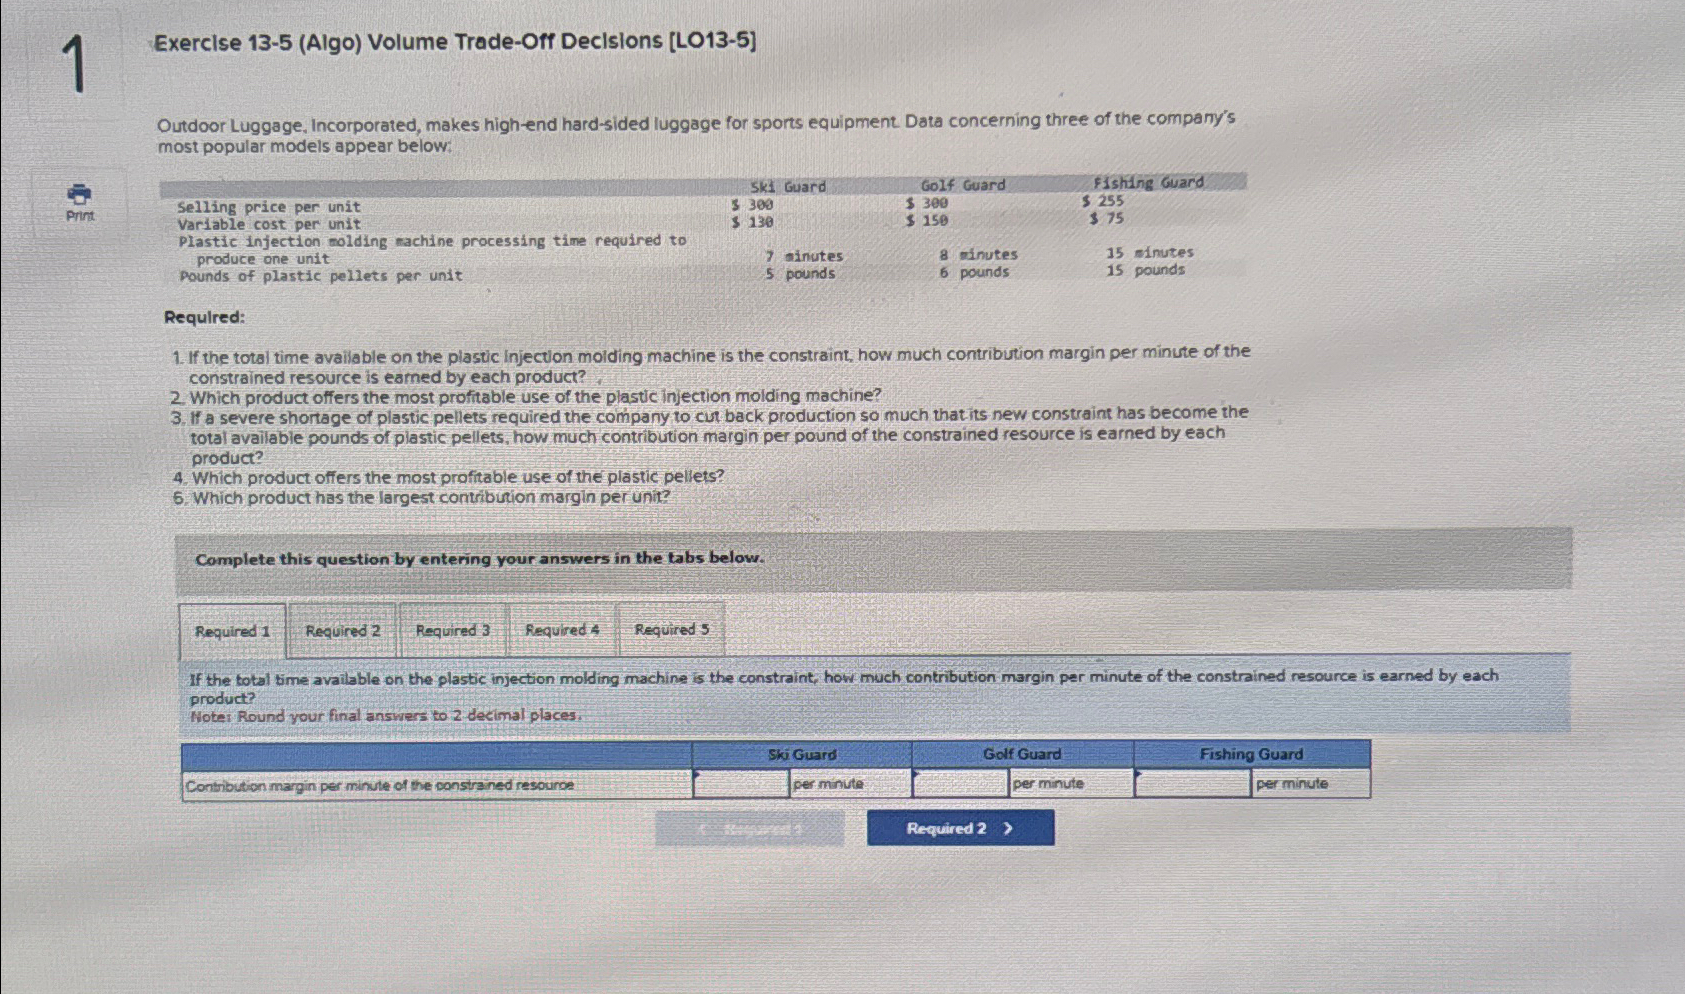Select the Required 5 tab

(672, 629)
